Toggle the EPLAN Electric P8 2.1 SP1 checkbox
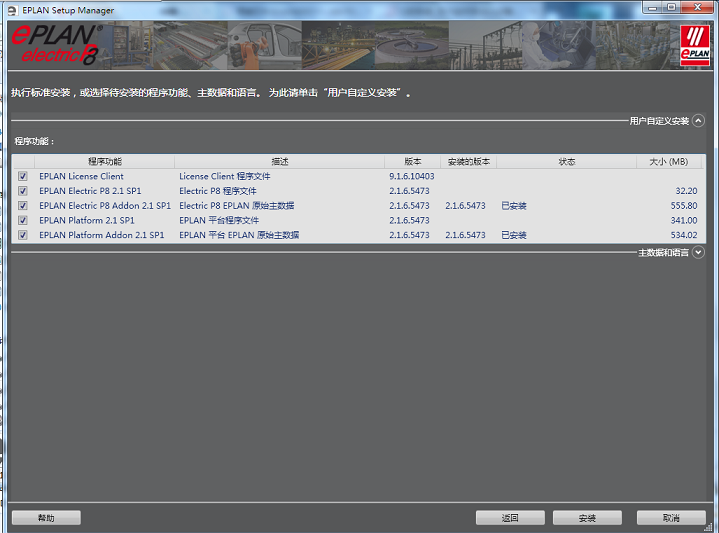Viewport: 719px width, 533px height. click(23, 191)
